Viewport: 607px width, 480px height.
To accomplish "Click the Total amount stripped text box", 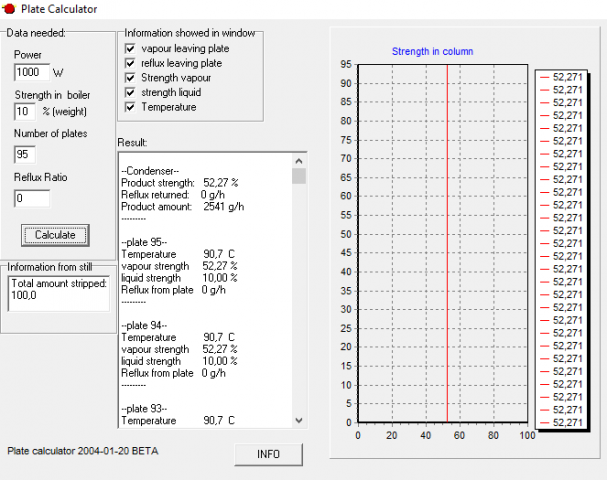I will 57,293.
